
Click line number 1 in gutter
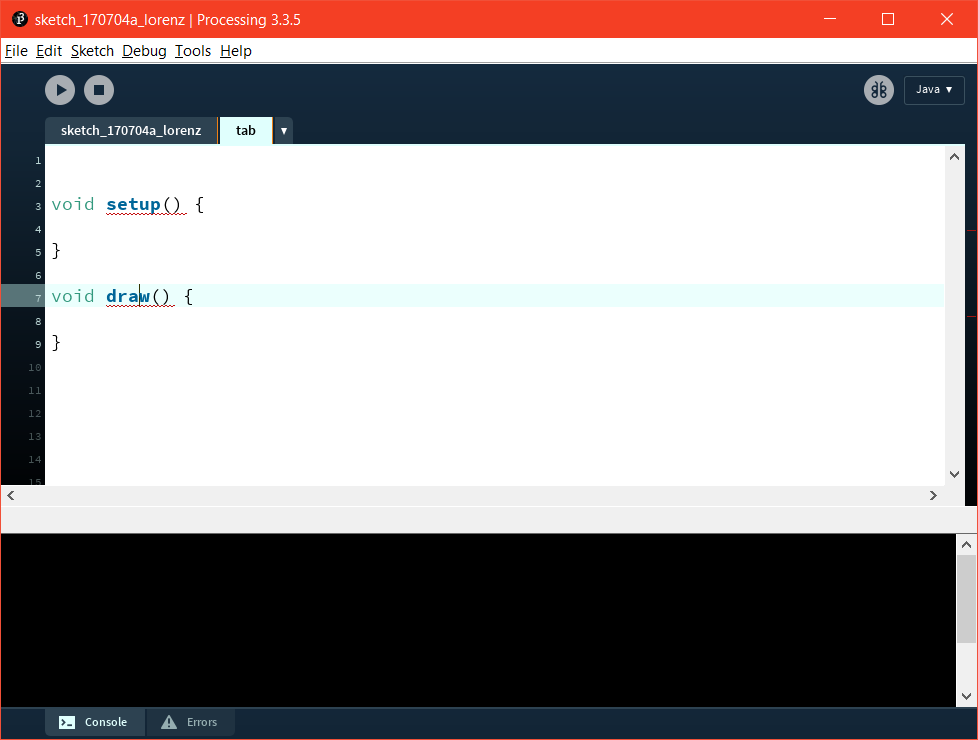coord(38,161)
